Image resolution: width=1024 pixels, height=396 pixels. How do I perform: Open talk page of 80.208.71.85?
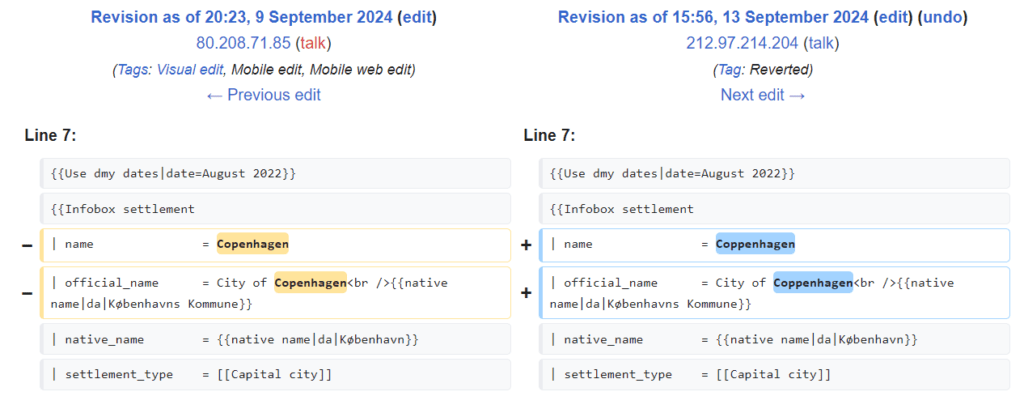point(315,43)
